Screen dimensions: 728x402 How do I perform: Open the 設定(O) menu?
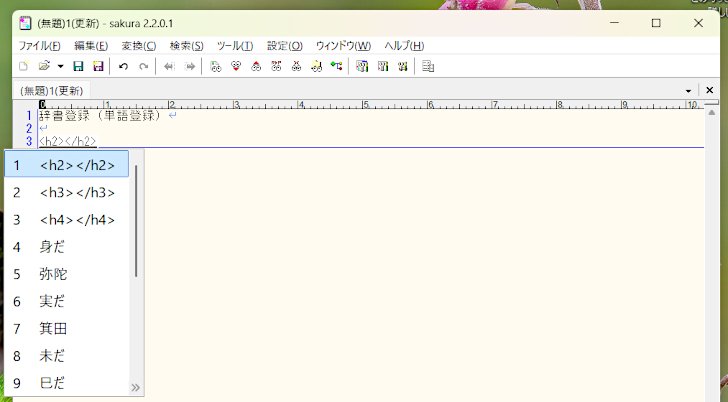[x=284, y=46]
